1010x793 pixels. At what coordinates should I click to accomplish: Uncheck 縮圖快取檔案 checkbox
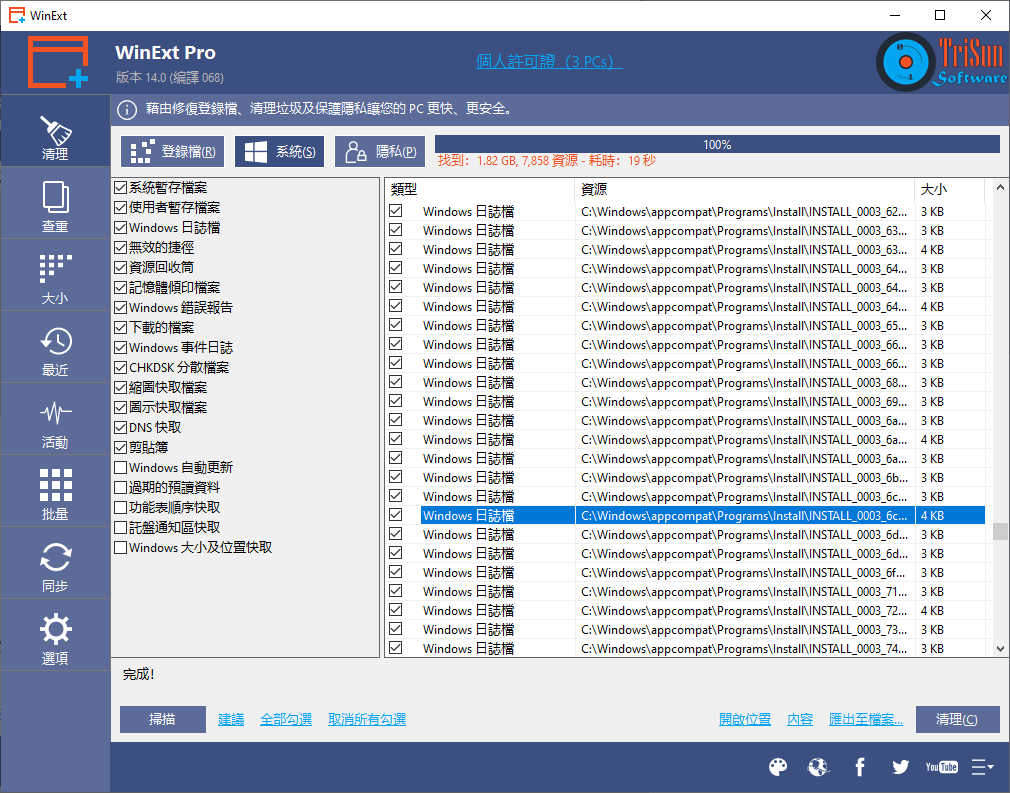point(120,387)
